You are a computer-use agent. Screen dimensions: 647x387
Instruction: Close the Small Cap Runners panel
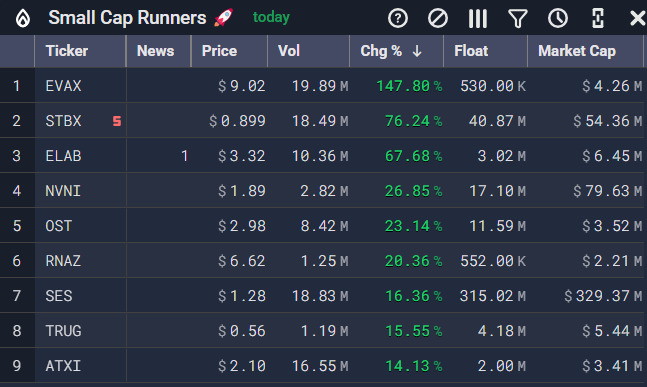pos(638,19)
